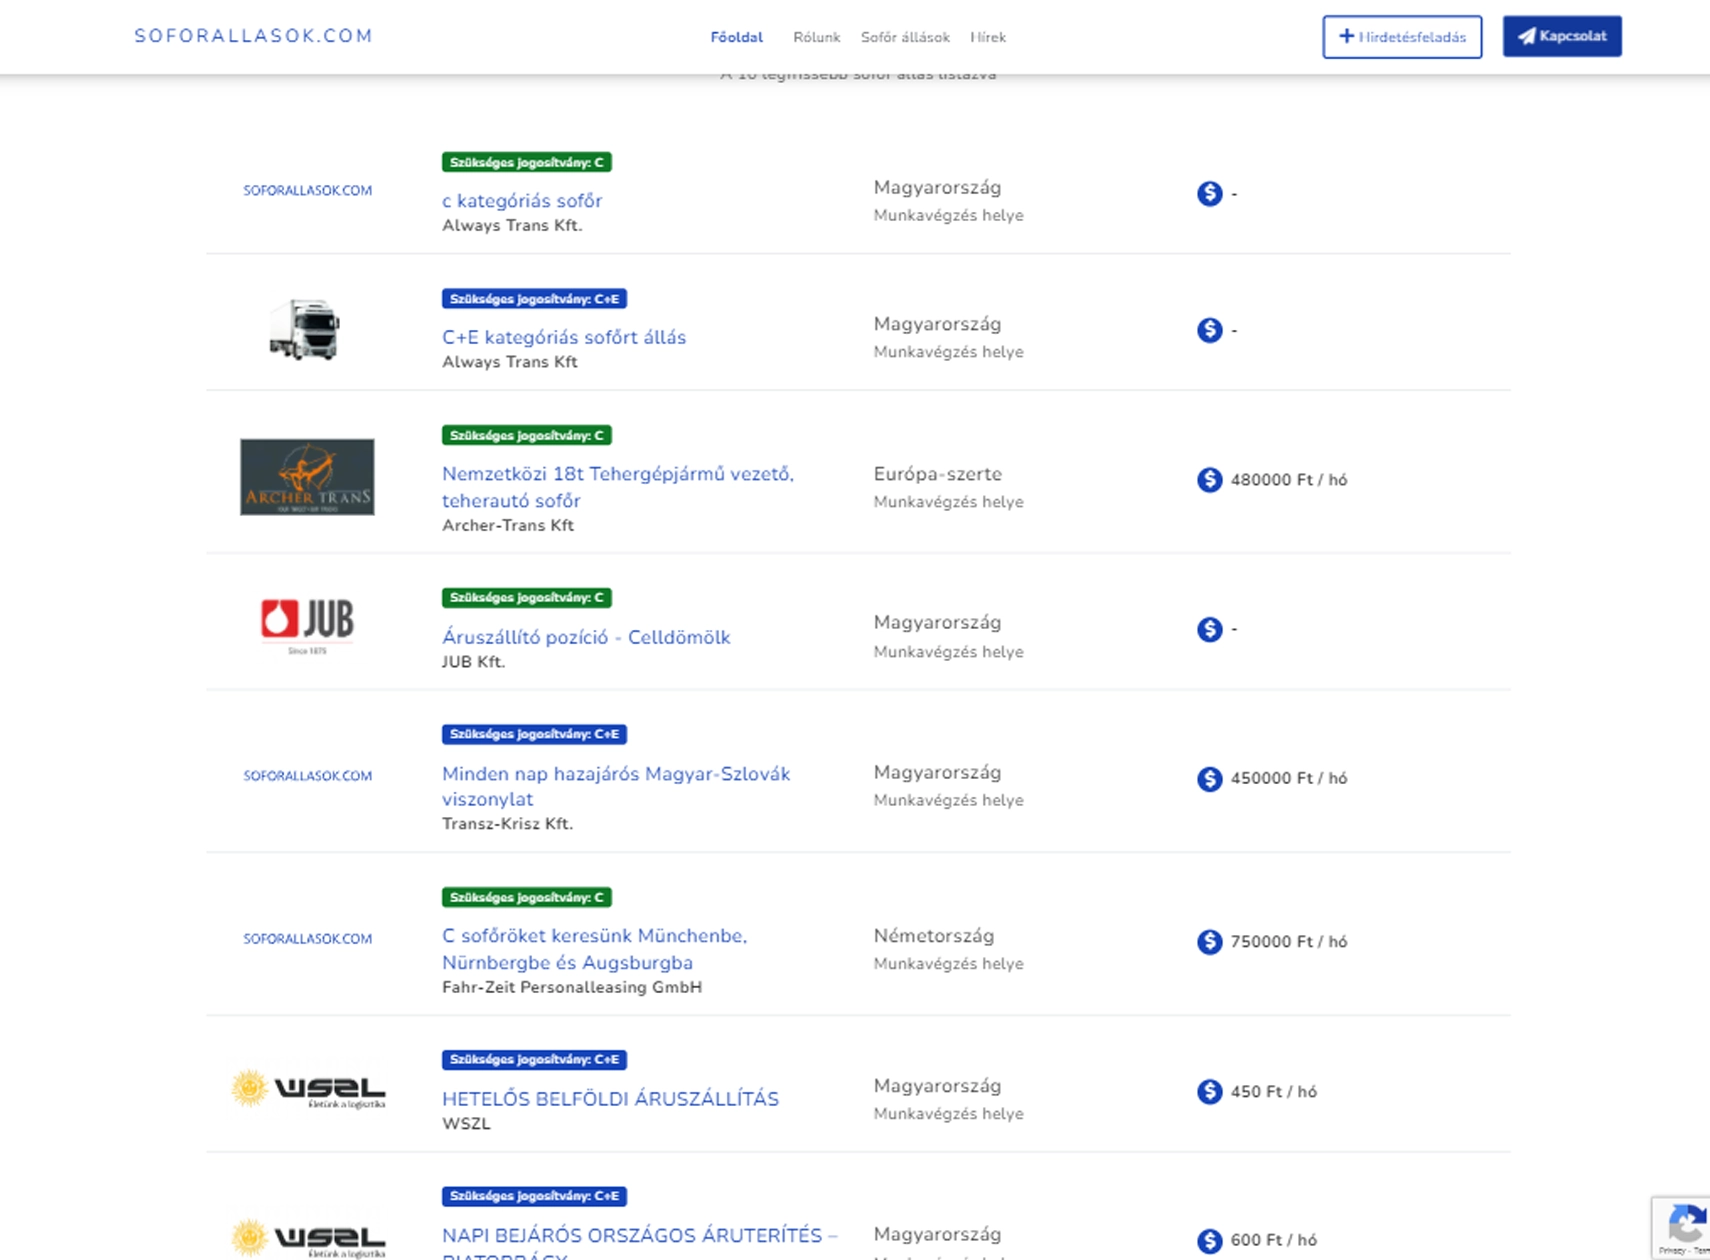Click SOFORALLASOK.COM logo beside Fahr-Zeit listing

click(x=307, y=939)
